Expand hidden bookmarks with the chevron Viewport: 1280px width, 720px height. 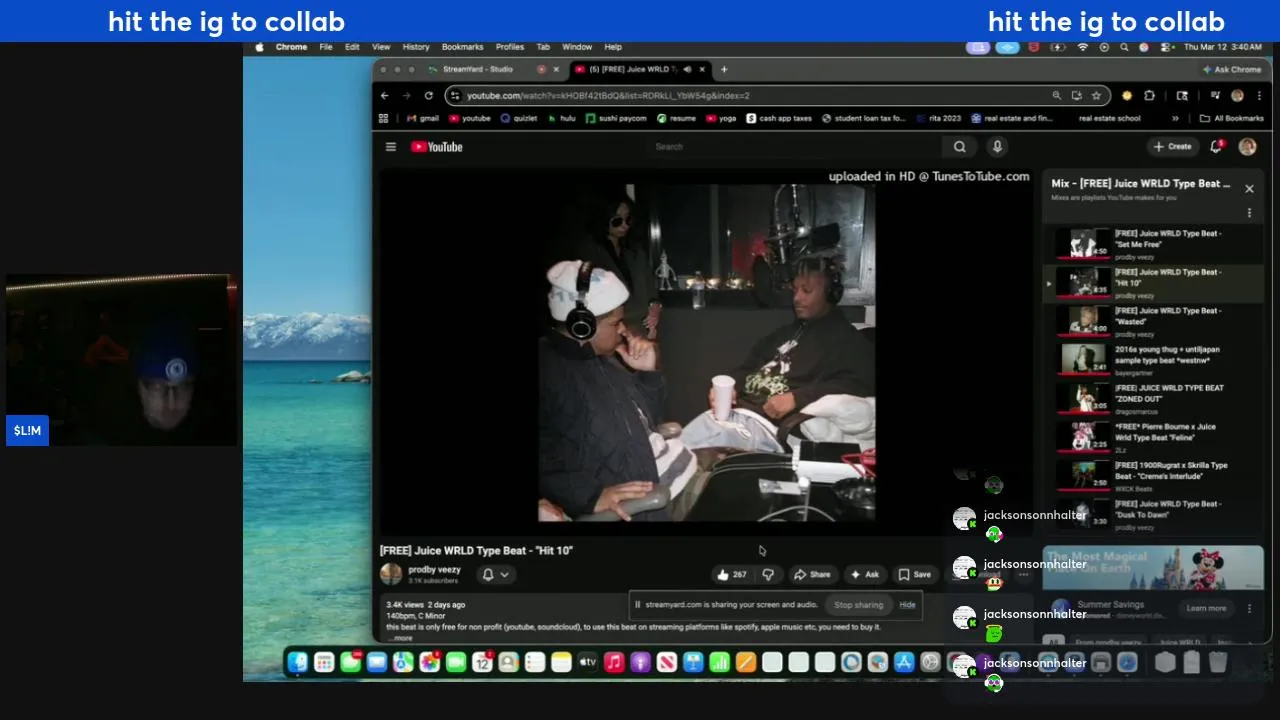pyautogui.click(x=1175, y=118)
